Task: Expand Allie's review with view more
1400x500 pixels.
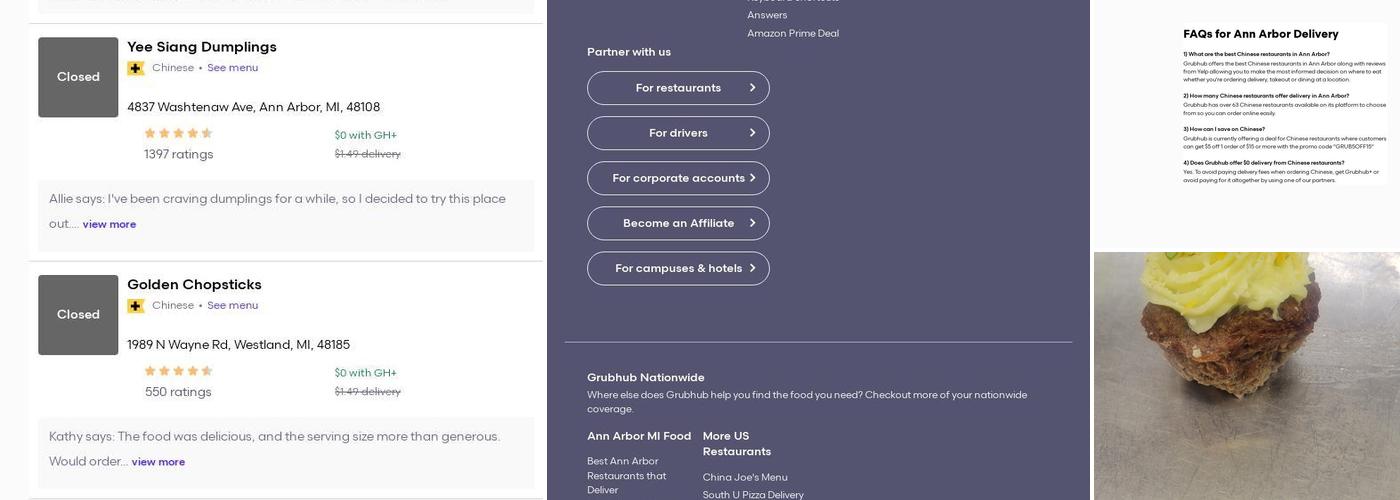Action: click(109, 224)
